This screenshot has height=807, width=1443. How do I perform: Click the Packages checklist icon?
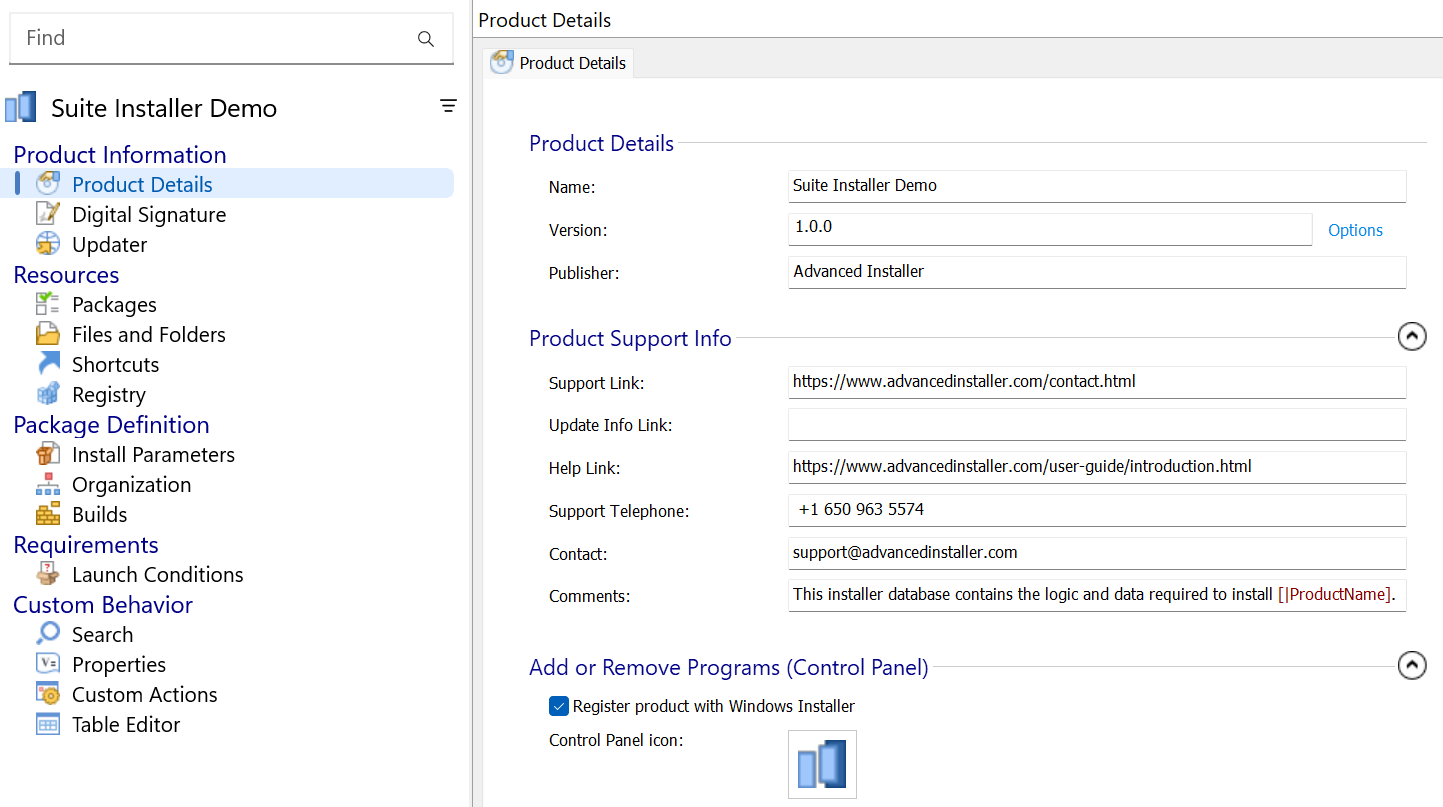[x=48, y=304]
